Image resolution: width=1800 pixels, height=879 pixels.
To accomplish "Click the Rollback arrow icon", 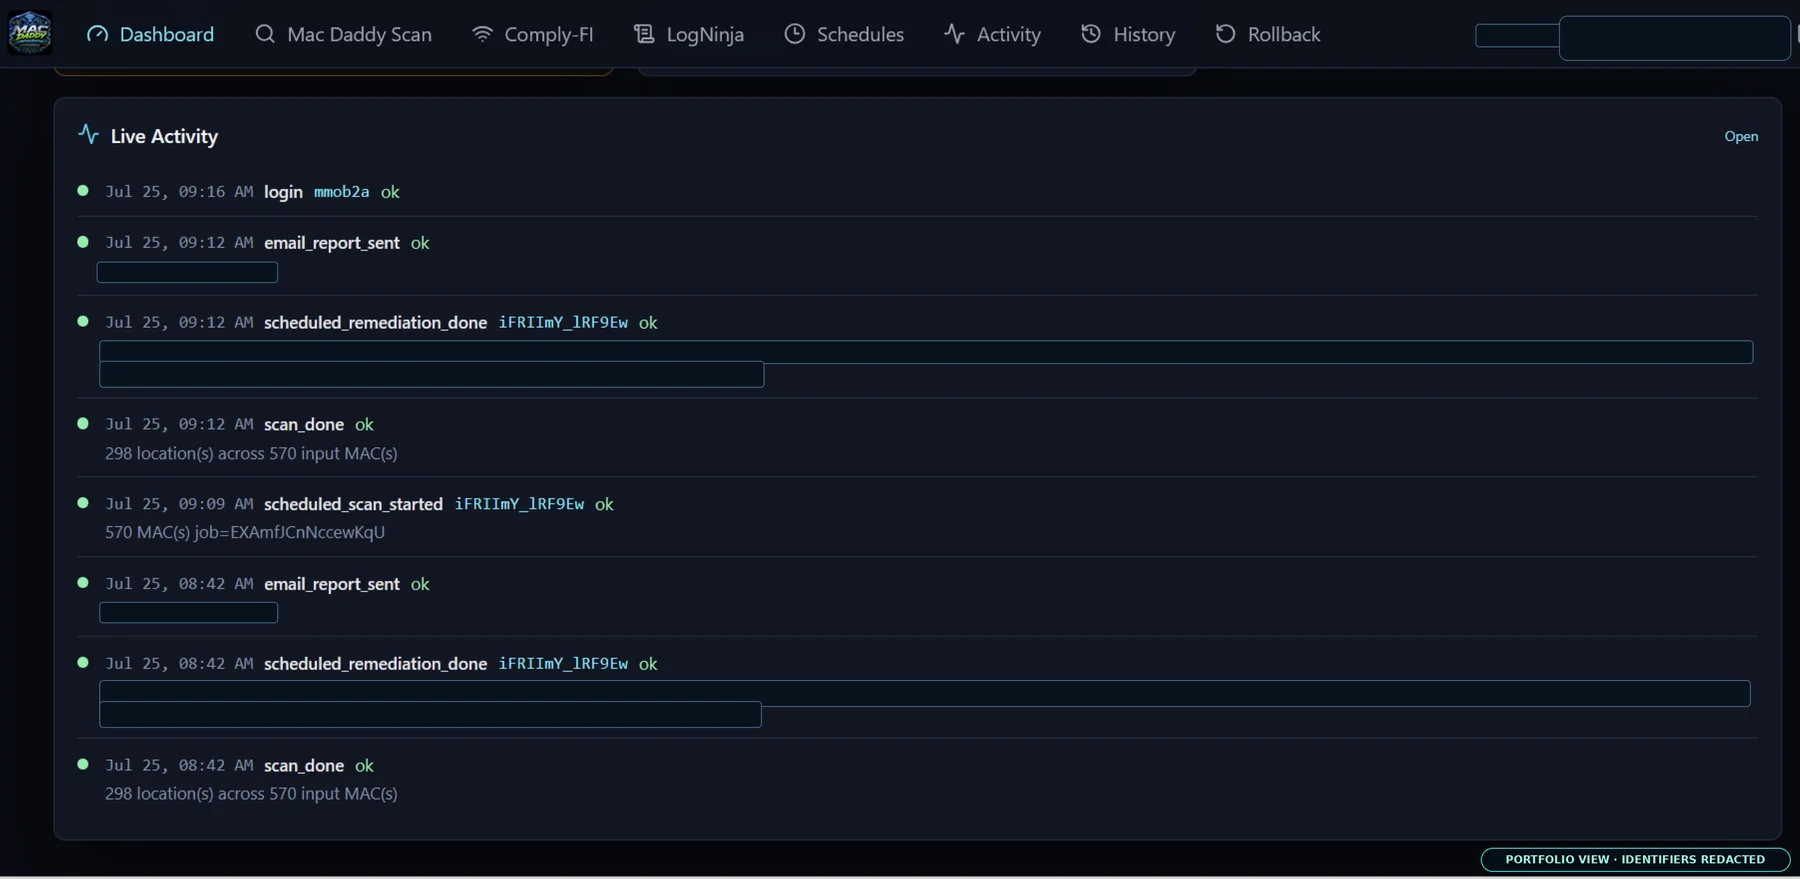I will tap(1225, 34).
